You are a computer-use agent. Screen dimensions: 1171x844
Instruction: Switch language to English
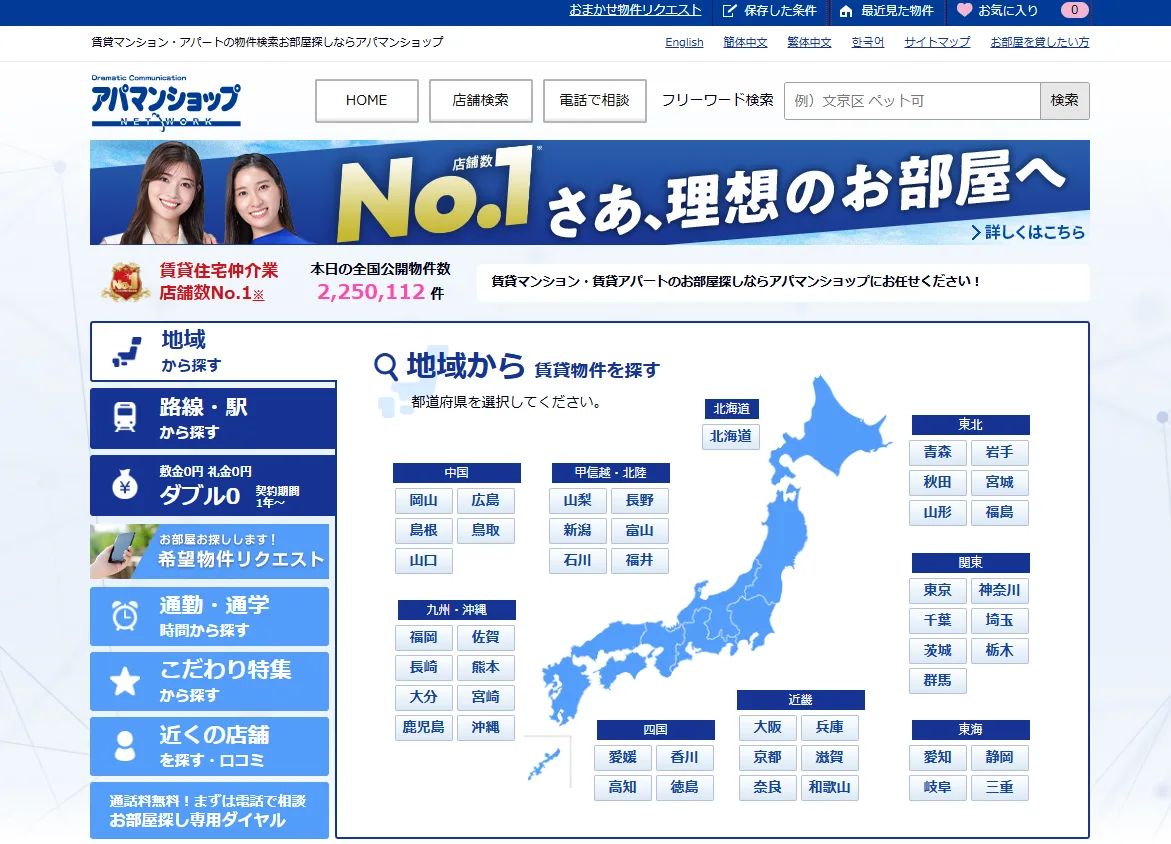[x=684, y=43]
